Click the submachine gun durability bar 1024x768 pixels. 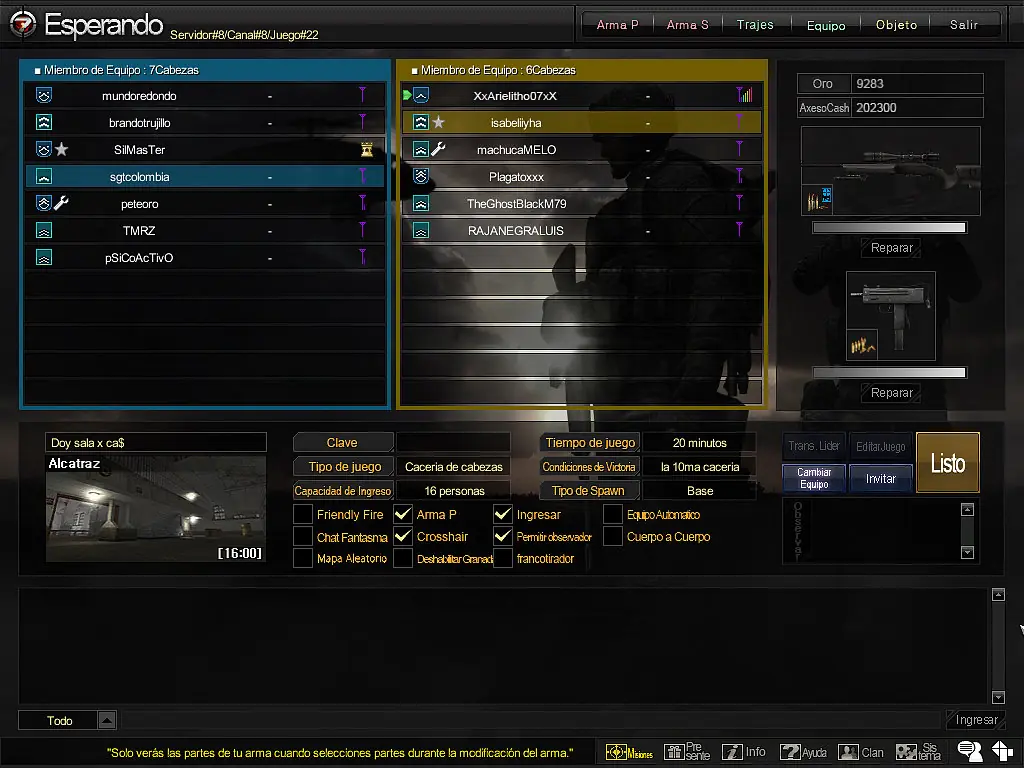pos(889,372)
